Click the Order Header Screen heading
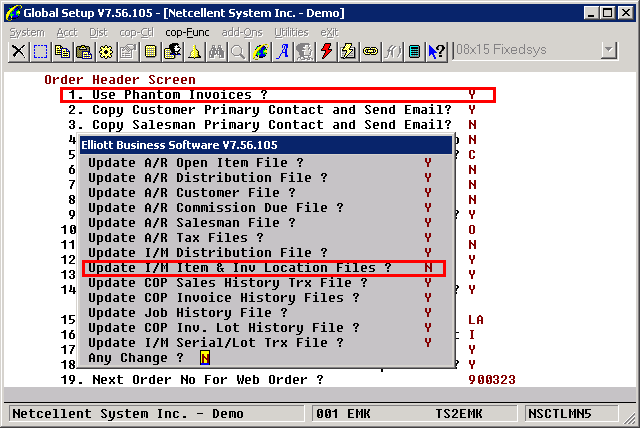 tap(120, 80)
